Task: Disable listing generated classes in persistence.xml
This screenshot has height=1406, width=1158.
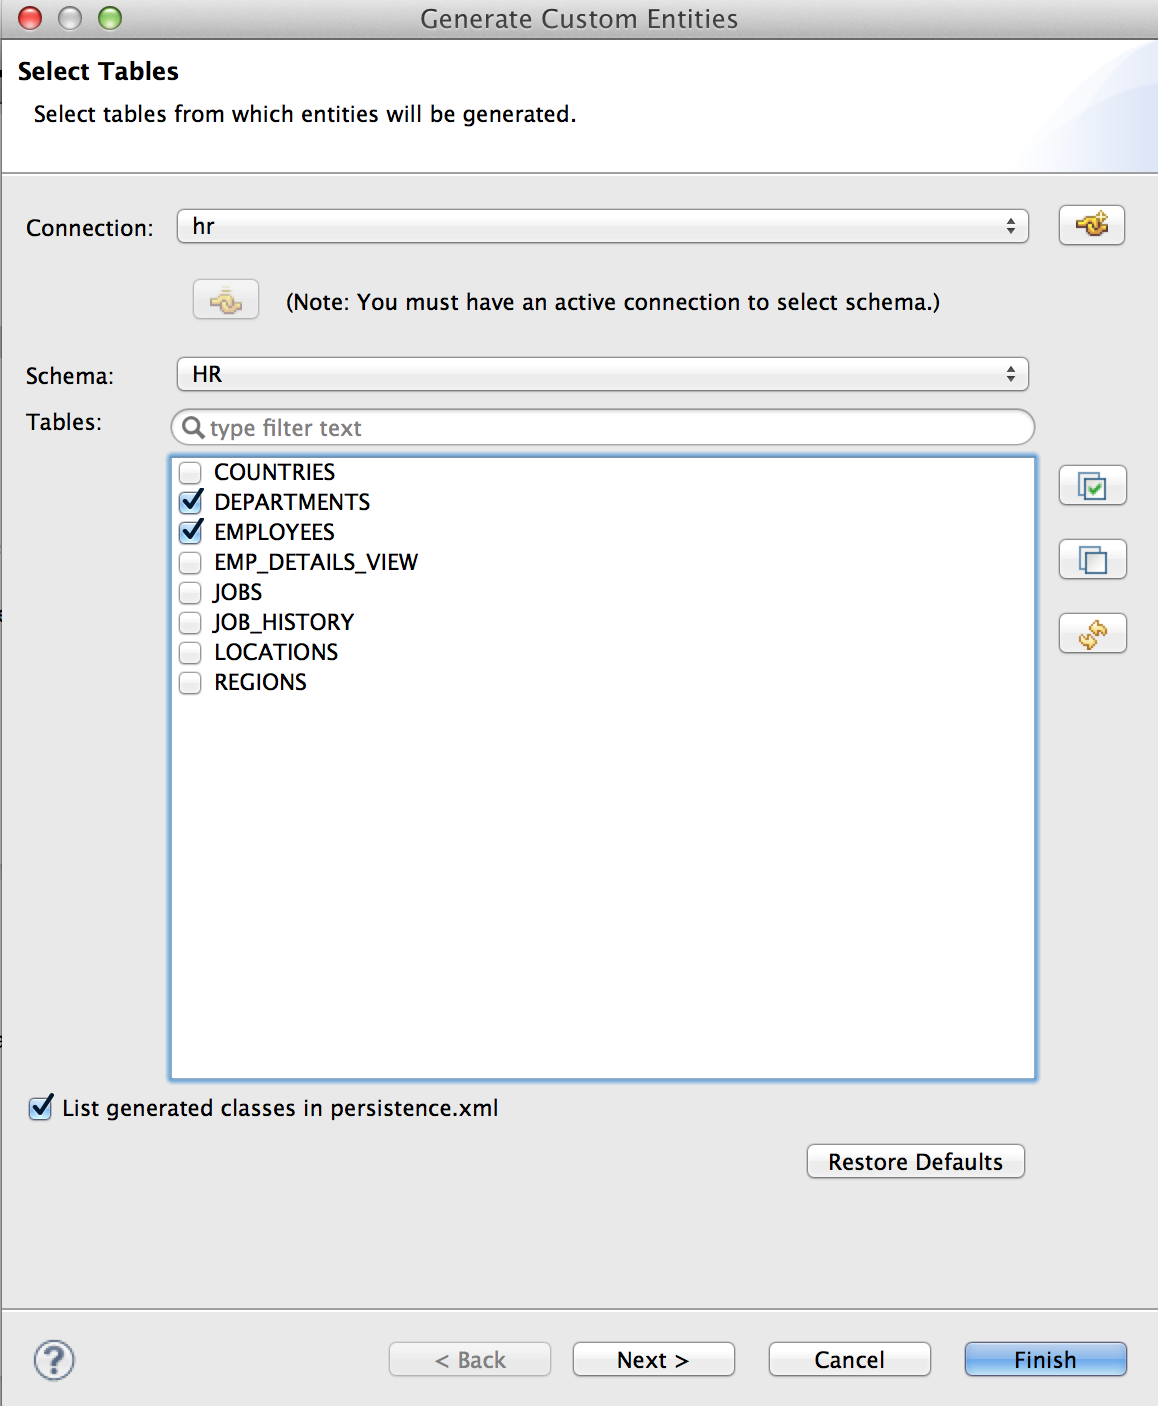Action: tap(40, 1108)
